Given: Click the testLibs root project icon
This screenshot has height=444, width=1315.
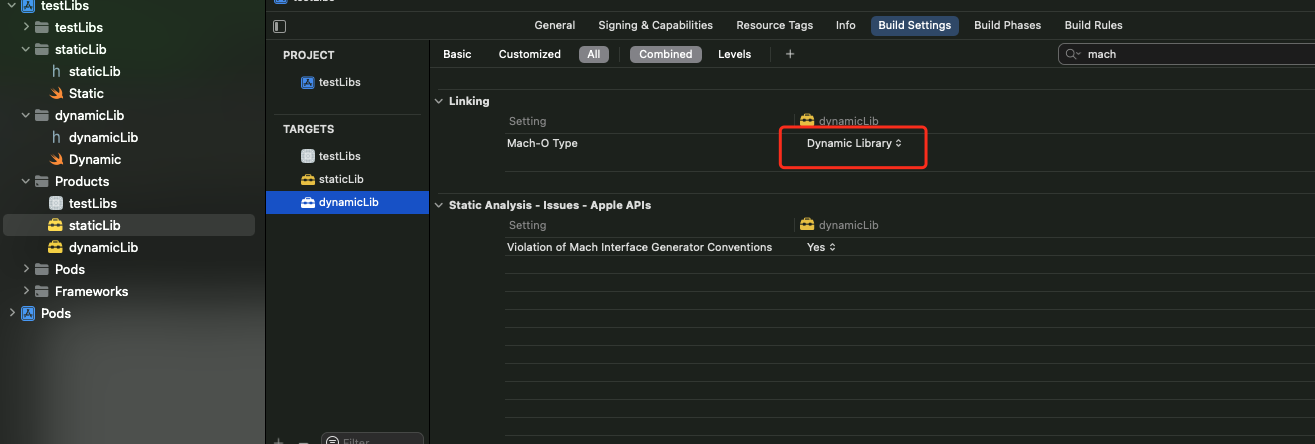Looking at the screenshot, I should 28,5.
